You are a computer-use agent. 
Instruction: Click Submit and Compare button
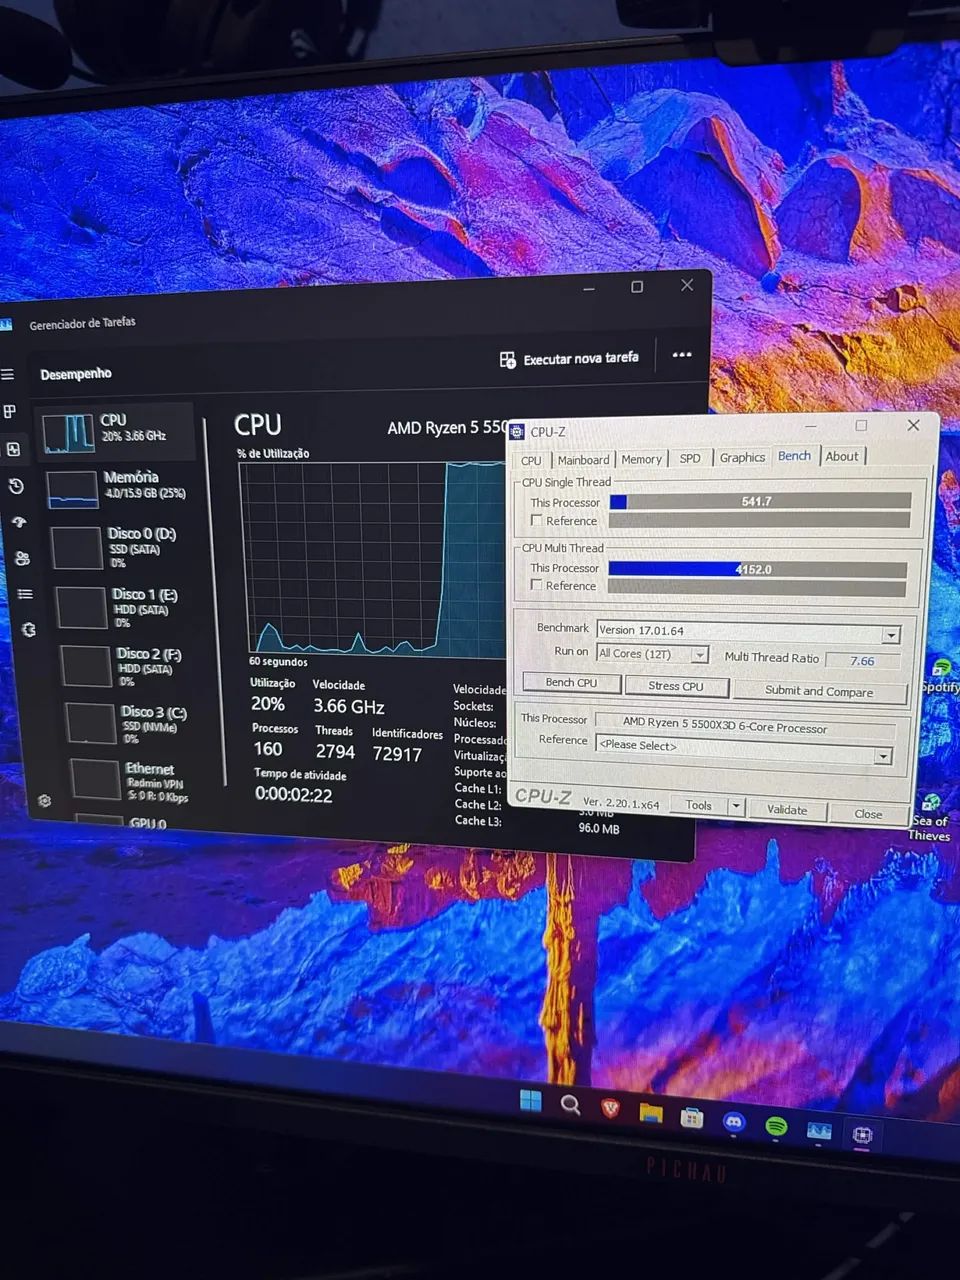tap(820, 691)
